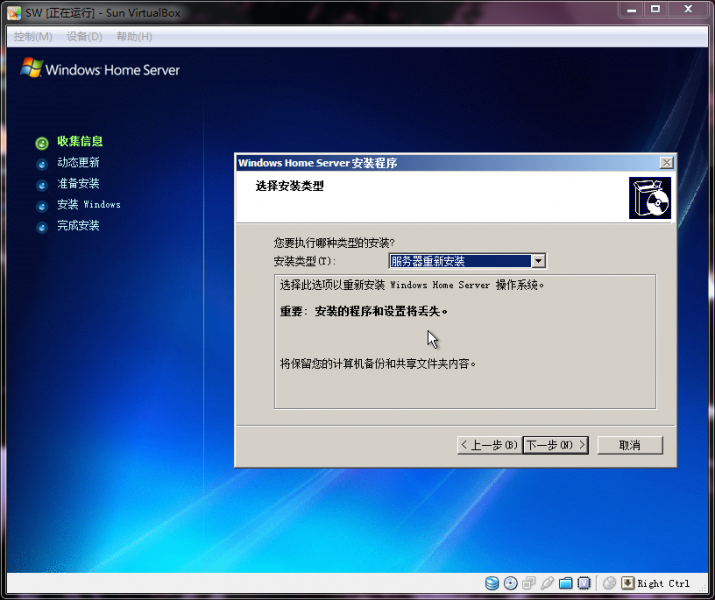Minimize the VirtualBox window
The image size is (715, 600).
[631, 10]
